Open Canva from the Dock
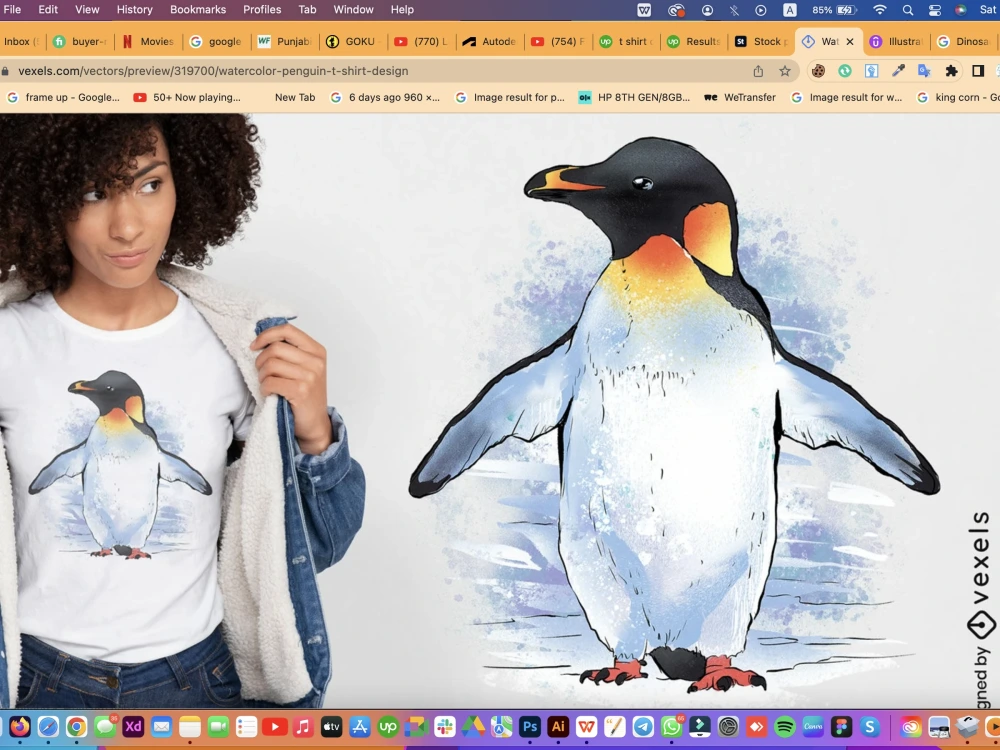The image size is (1000, 750). point(813,726)
